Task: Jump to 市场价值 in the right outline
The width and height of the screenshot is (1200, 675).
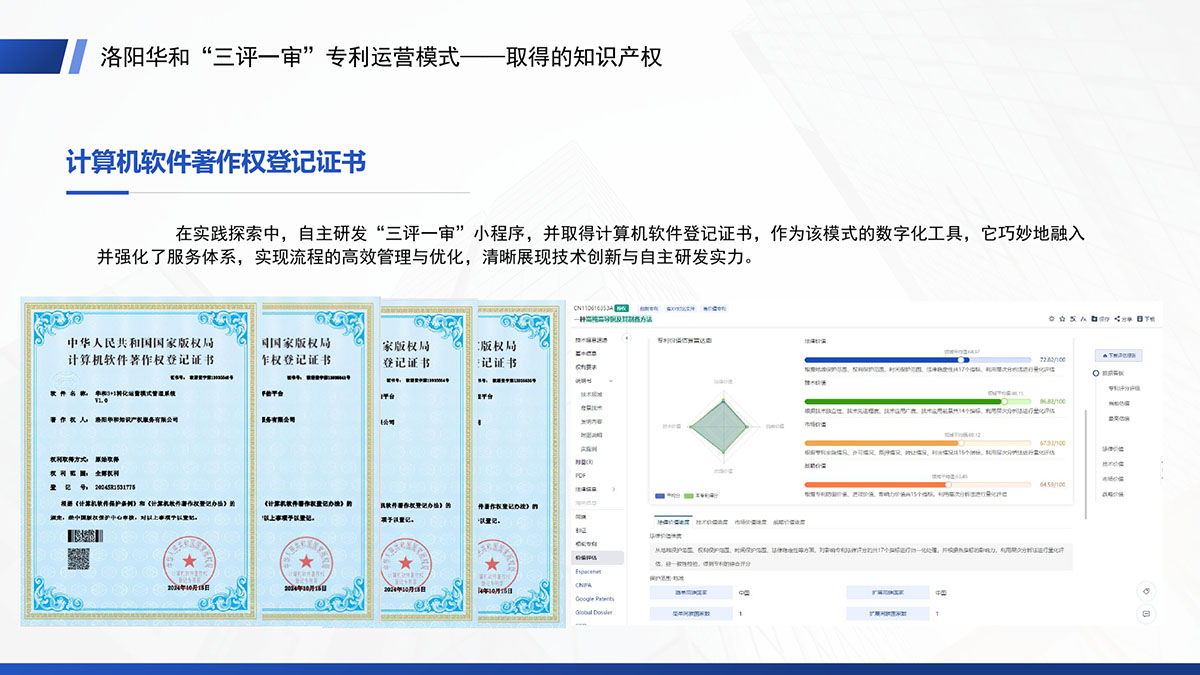Action: [x=1112, y=478]
